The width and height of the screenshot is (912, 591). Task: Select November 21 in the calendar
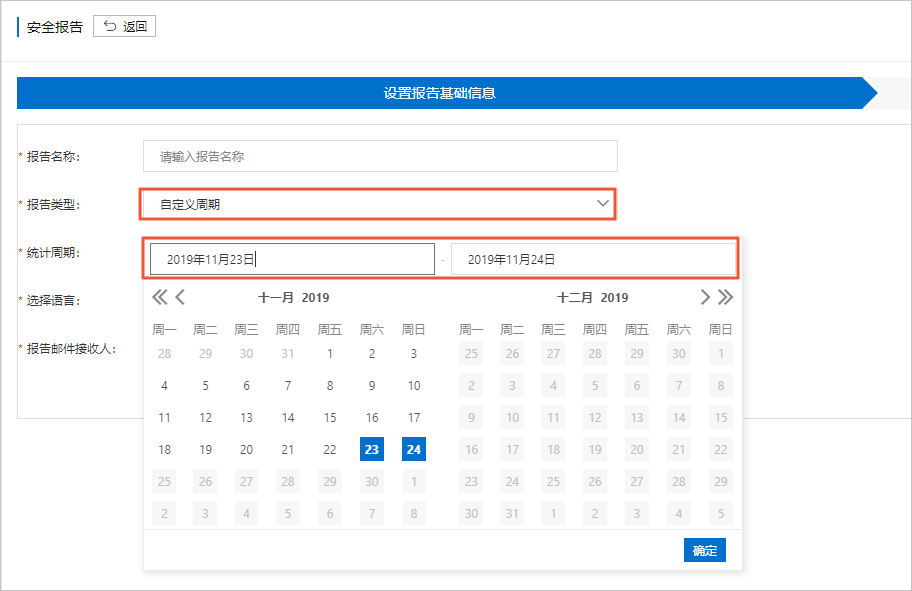click(x=288, y=449)
